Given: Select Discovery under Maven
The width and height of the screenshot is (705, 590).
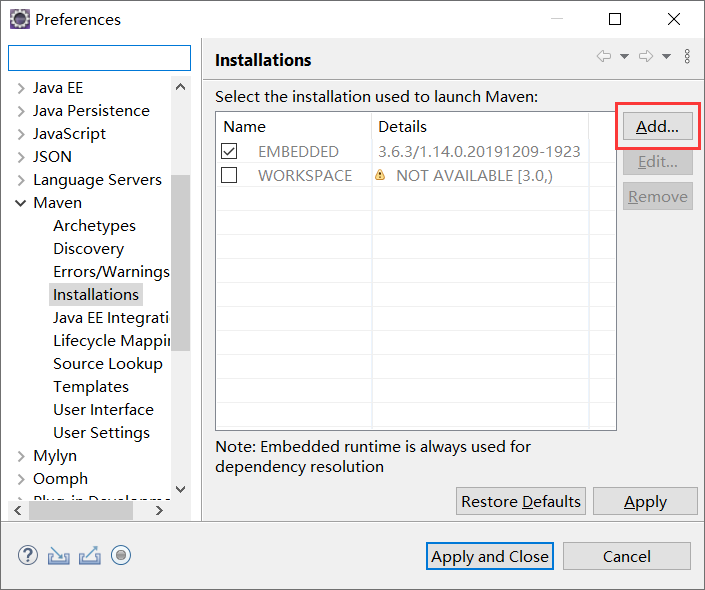Looking at the screenshot, I should (89, 249).
